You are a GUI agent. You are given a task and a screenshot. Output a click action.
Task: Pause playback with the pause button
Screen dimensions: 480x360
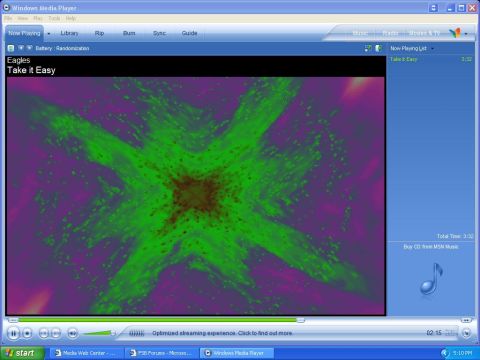pos(14,333)
